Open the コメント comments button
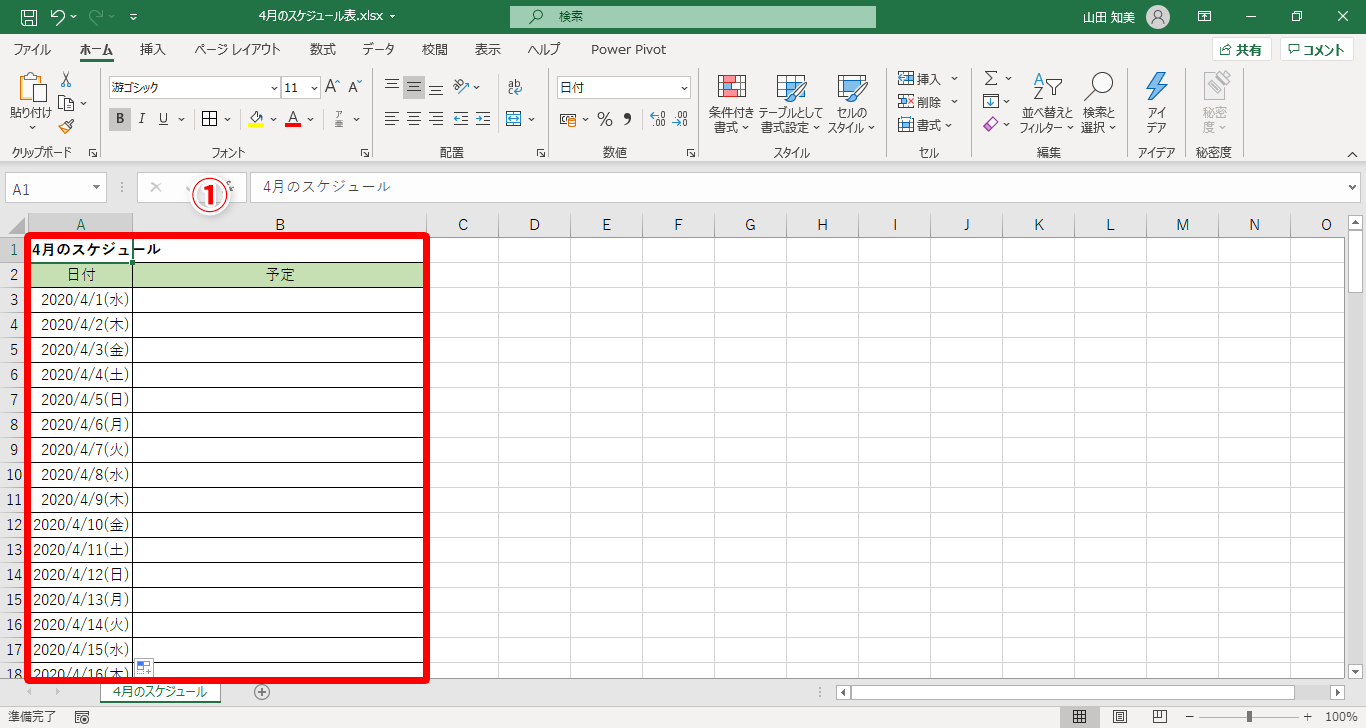The width and height of the screenshot is (1366, 728). (x=1316, y=49)
